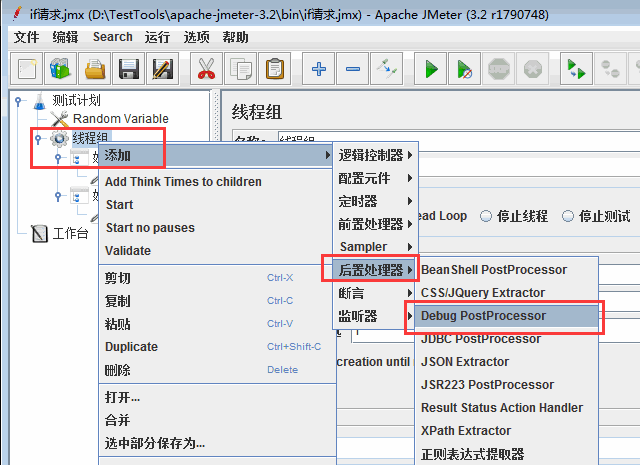The image size is (640, 465).
Task: Click the Paste clipboard icon
Action: point(275,69)
